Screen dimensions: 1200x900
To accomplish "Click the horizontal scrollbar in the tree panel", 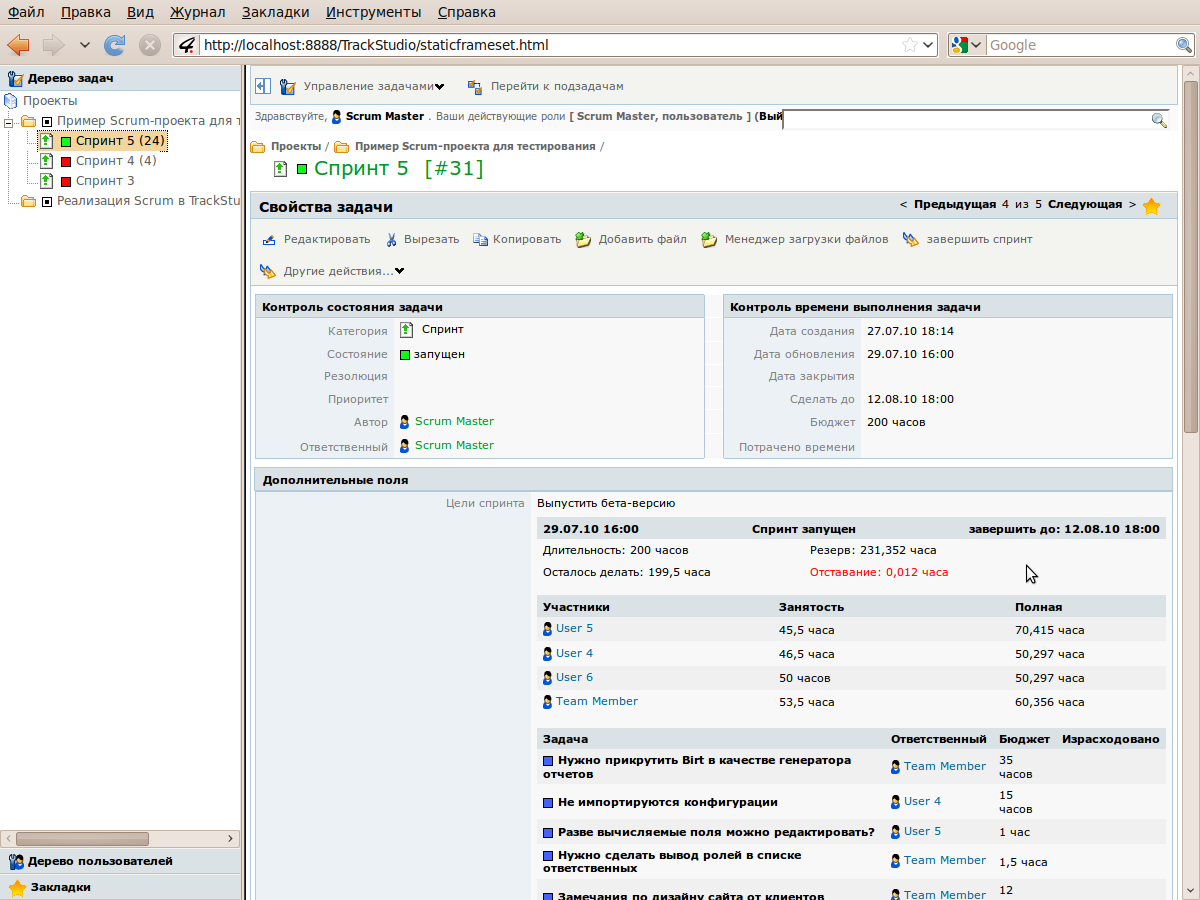I will (82, 839).
